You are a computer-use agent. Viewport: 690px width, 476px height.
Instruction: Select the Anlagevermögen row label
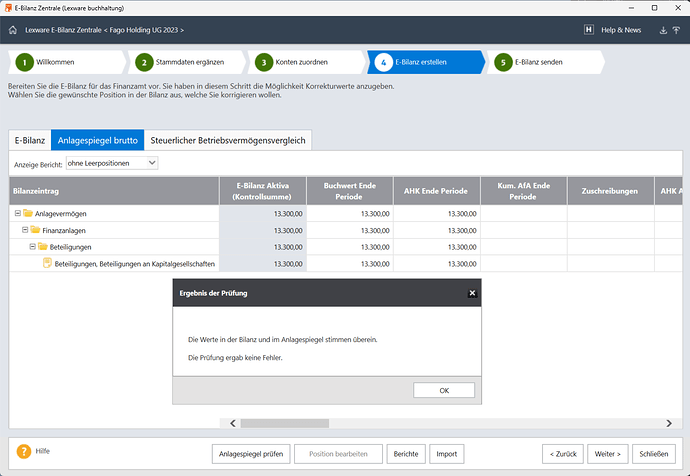(61, 214)
